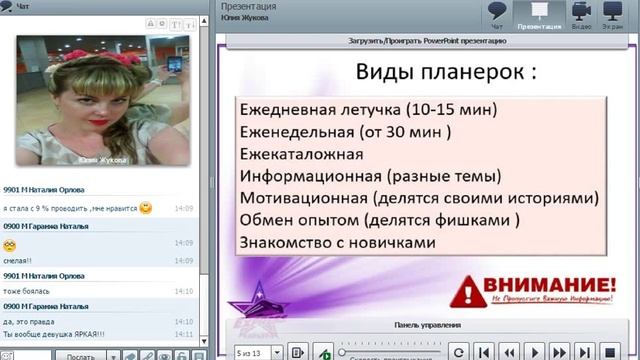Viewport: 640px width, 360px height.
Task: Click the ВНИМАНИЕ! warning banner on slide
Action: (x=533, y=291)
